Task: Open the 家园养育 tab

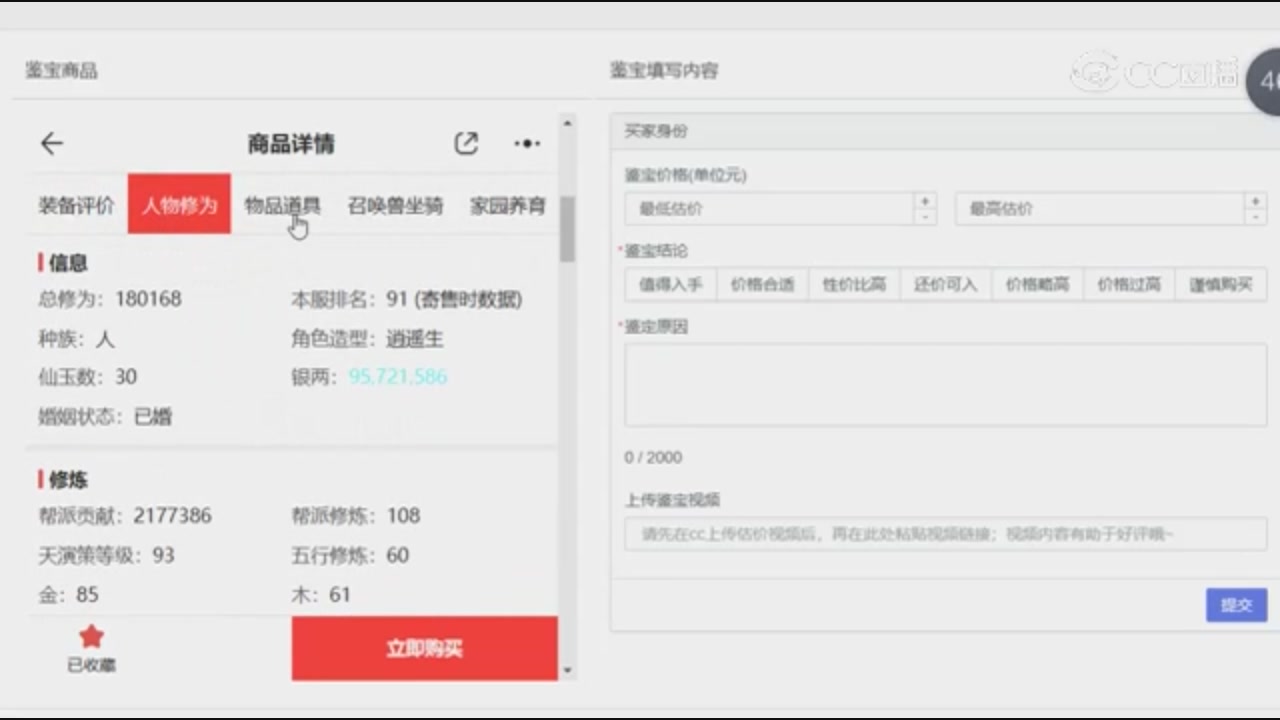Action: (x=508, y=206)
